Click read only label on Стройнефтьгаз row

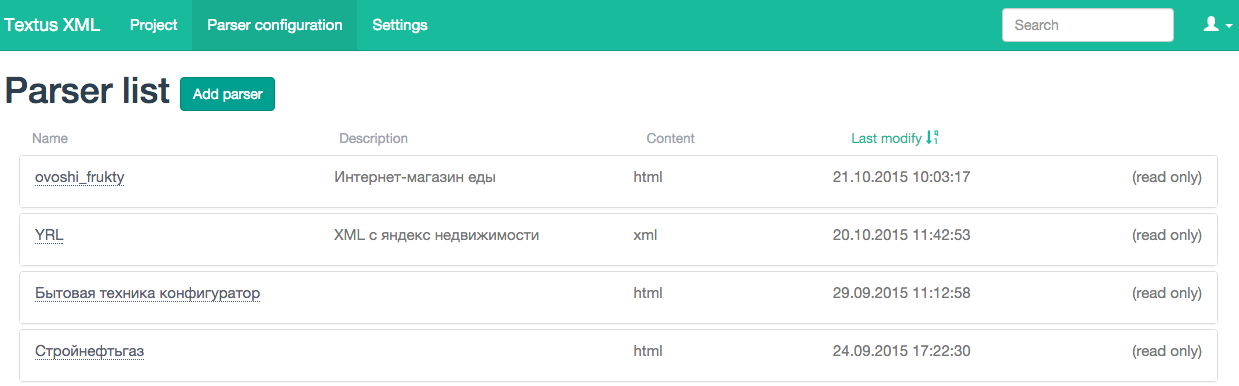tap(1166, 351)
